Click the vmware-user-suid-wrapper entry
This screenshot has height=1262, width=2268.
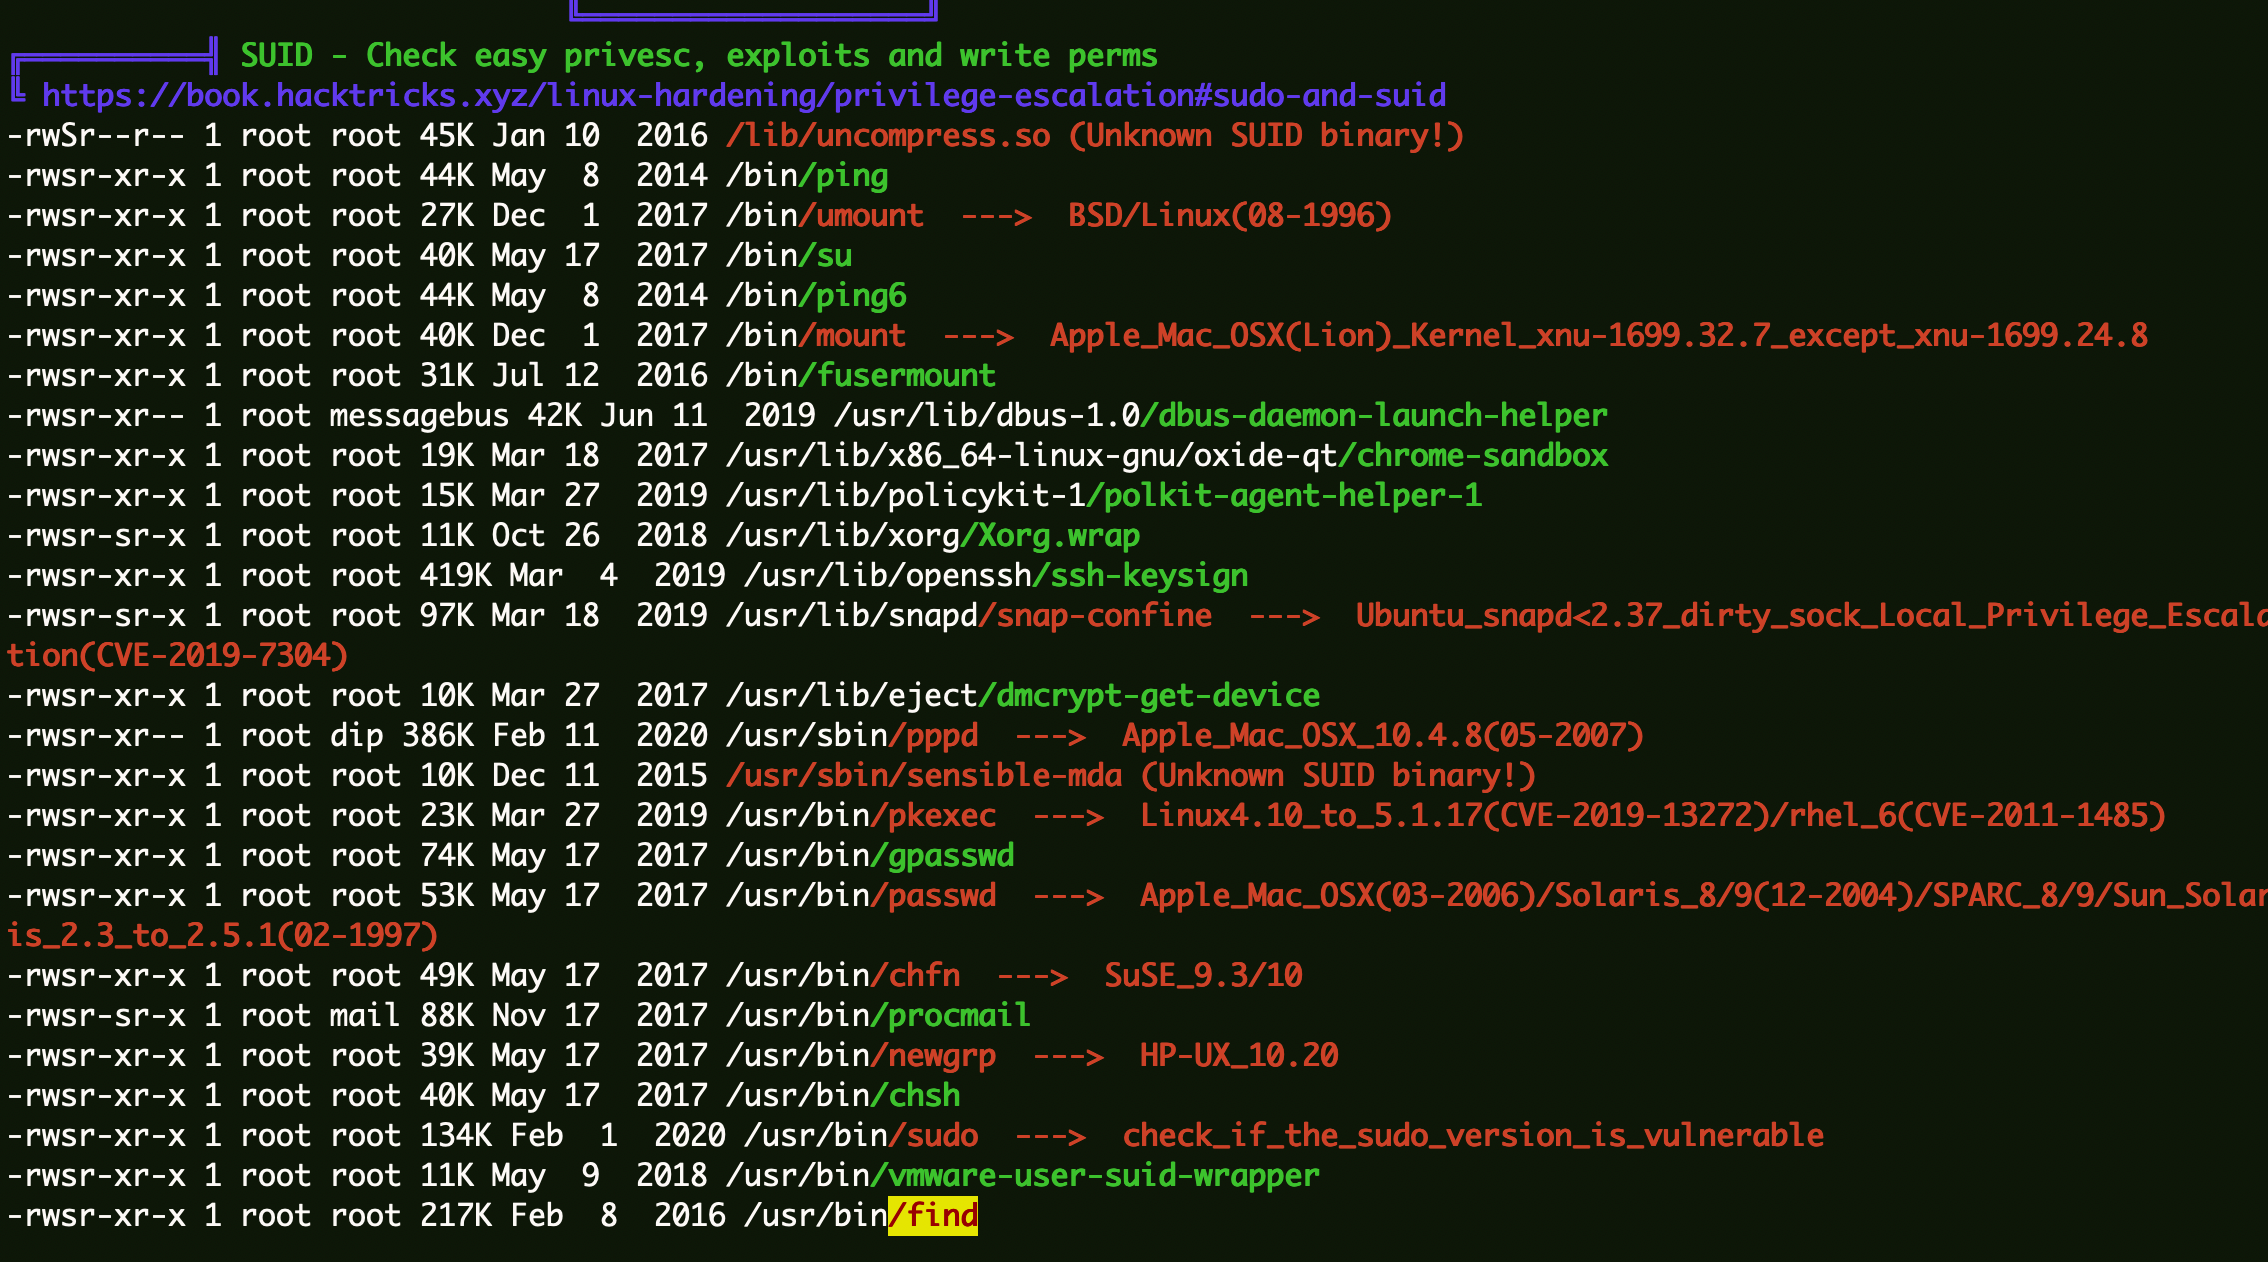click(x=1103, y=1176)
